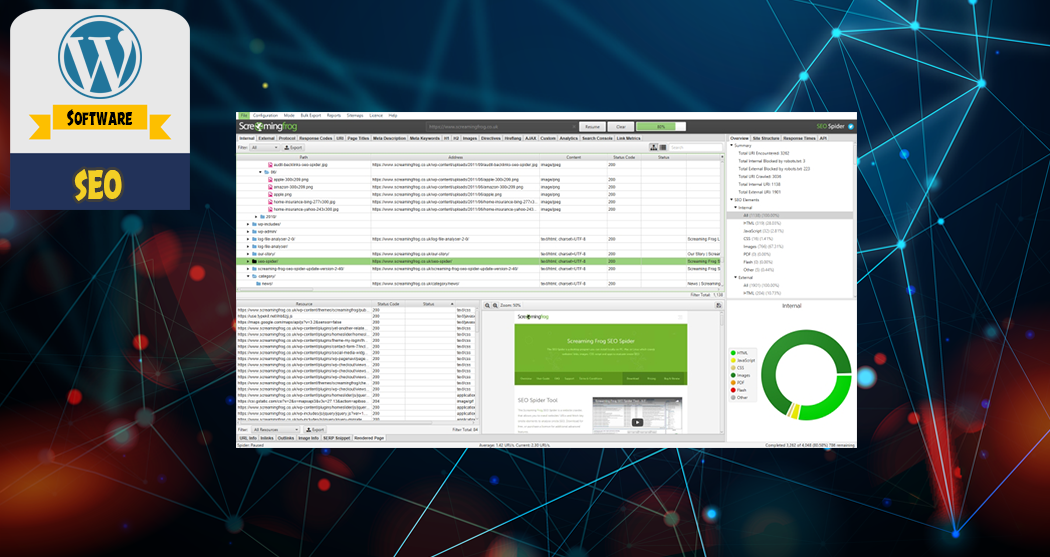Open the File menu

coord(244,115)
